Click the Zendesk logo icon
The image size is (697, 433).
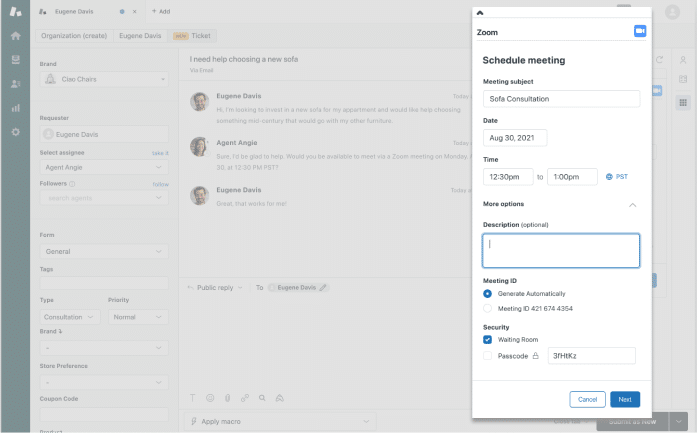tap(16, 12)
